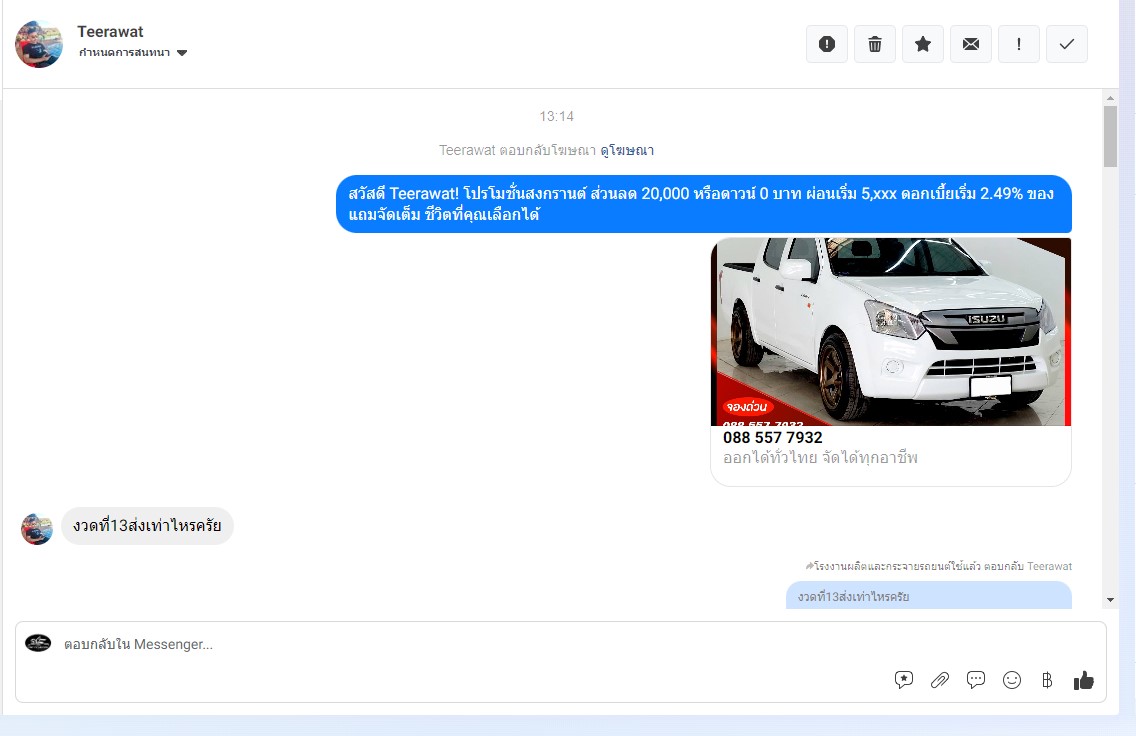Screen dimensions: 1136x736
Task: Click the ดูโฆษณา link
Action: (627, 150)
